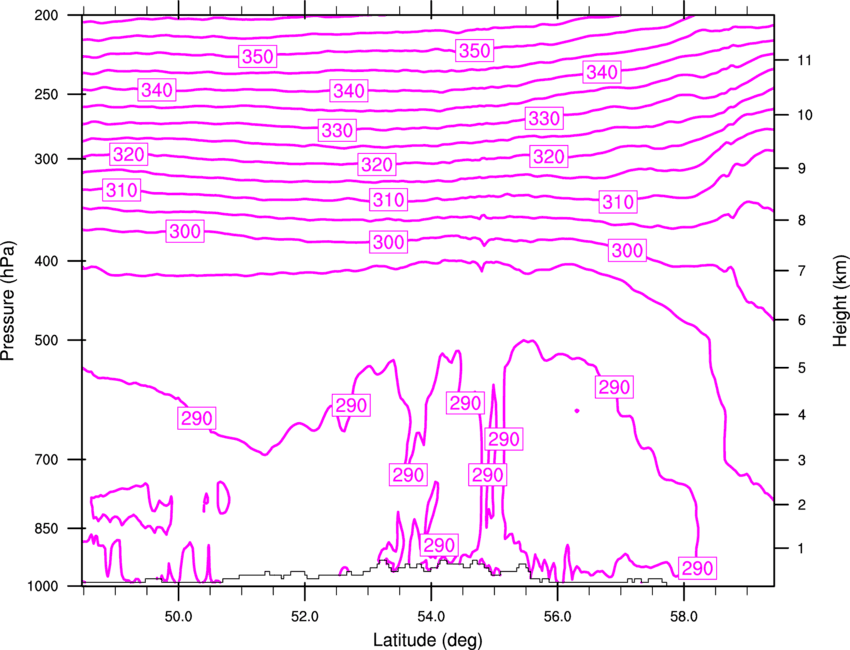The image size is (850, 650).
Task: Pick the 3 km height tick label
Action: point(801,461)
